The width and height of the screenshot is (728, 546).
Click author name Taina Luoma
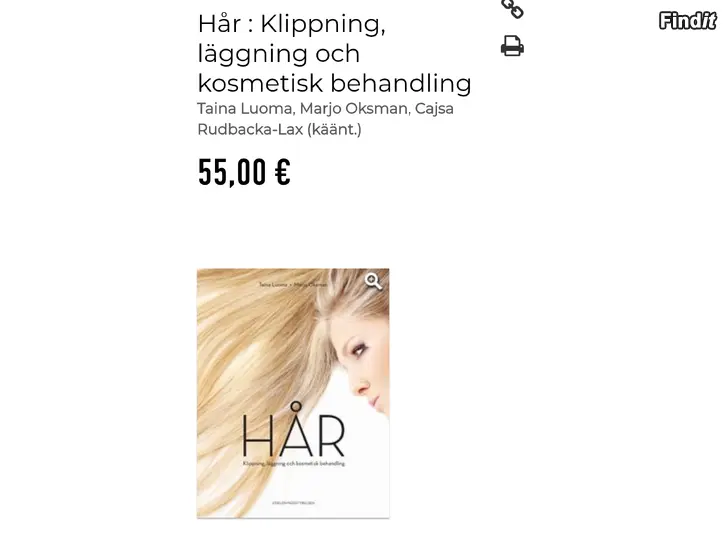pos(246,109)
